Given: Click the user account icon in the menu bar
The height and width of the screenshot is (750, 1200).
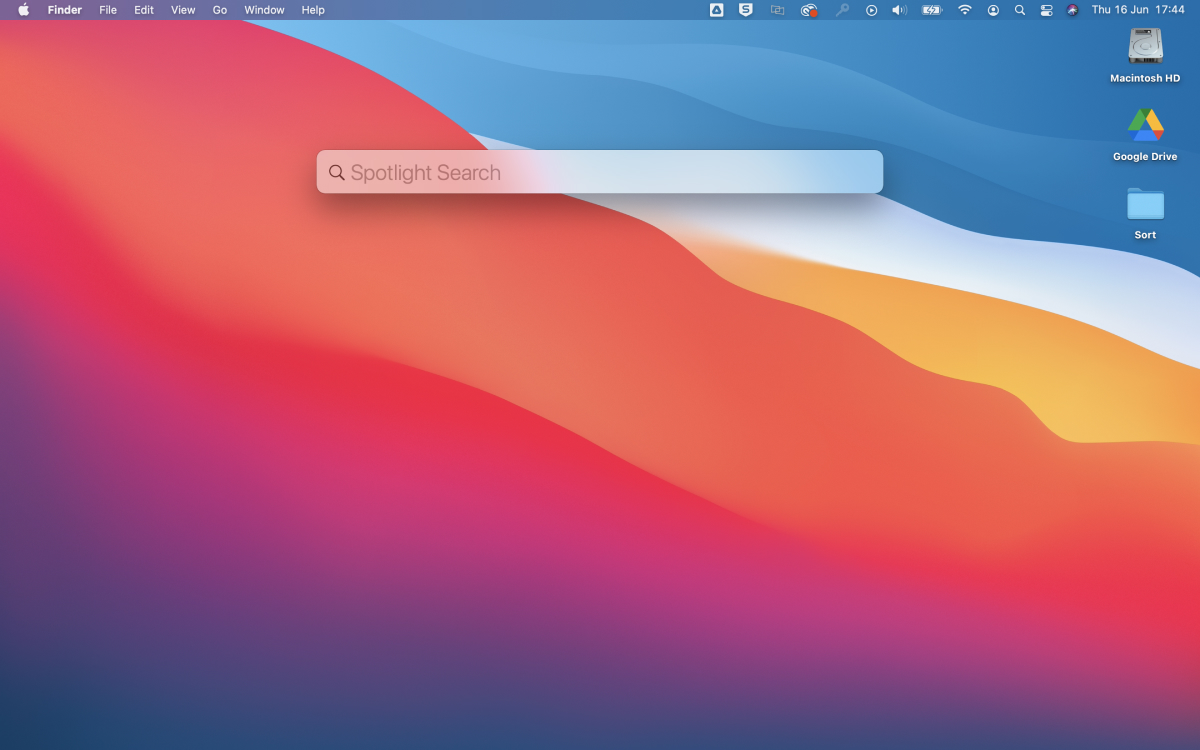Looking at the screenshot, I should pos(993,10).
